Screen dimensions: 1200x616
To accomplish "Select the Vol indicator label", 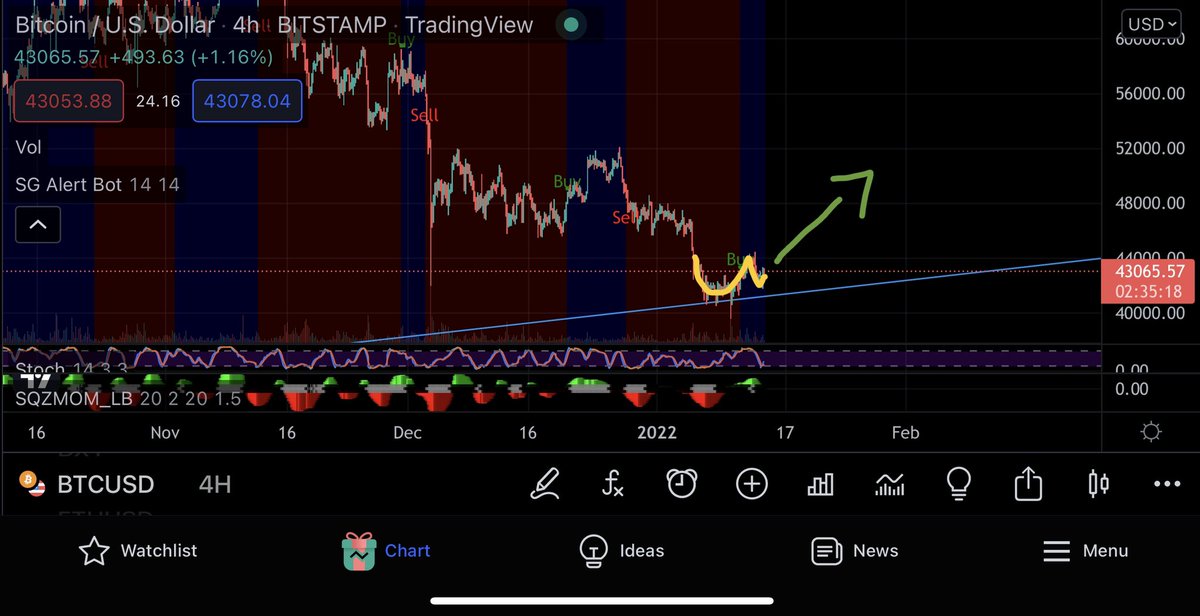I will (x=29, y=148).
